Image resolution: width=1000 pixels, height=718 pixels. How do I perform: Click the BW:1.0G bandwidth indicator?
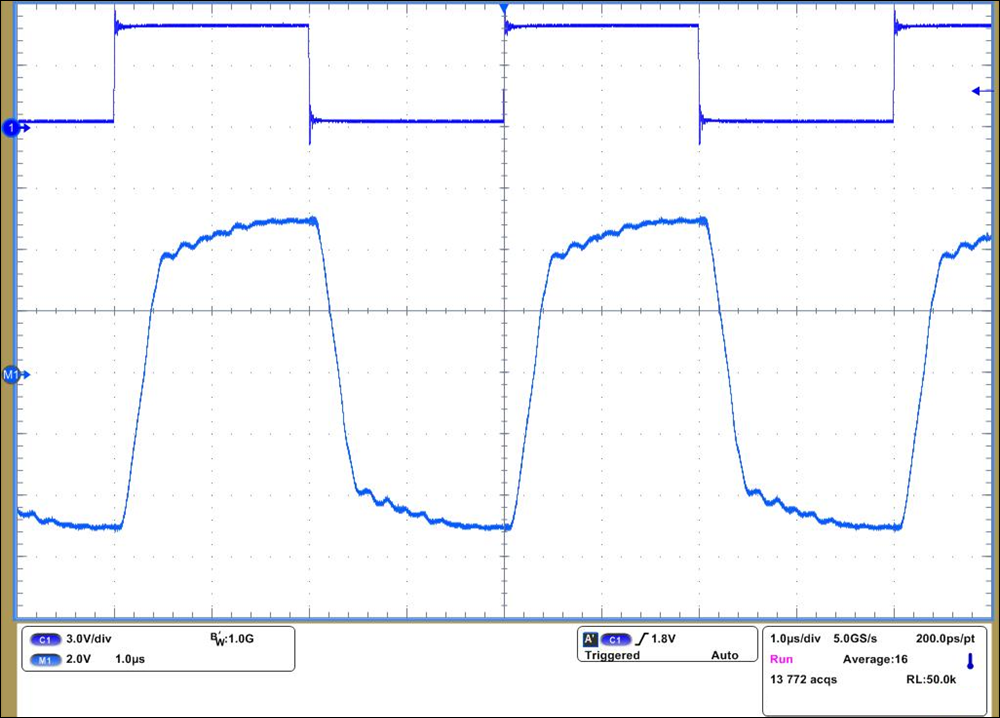pyautogui.click(x=234, y=637)
